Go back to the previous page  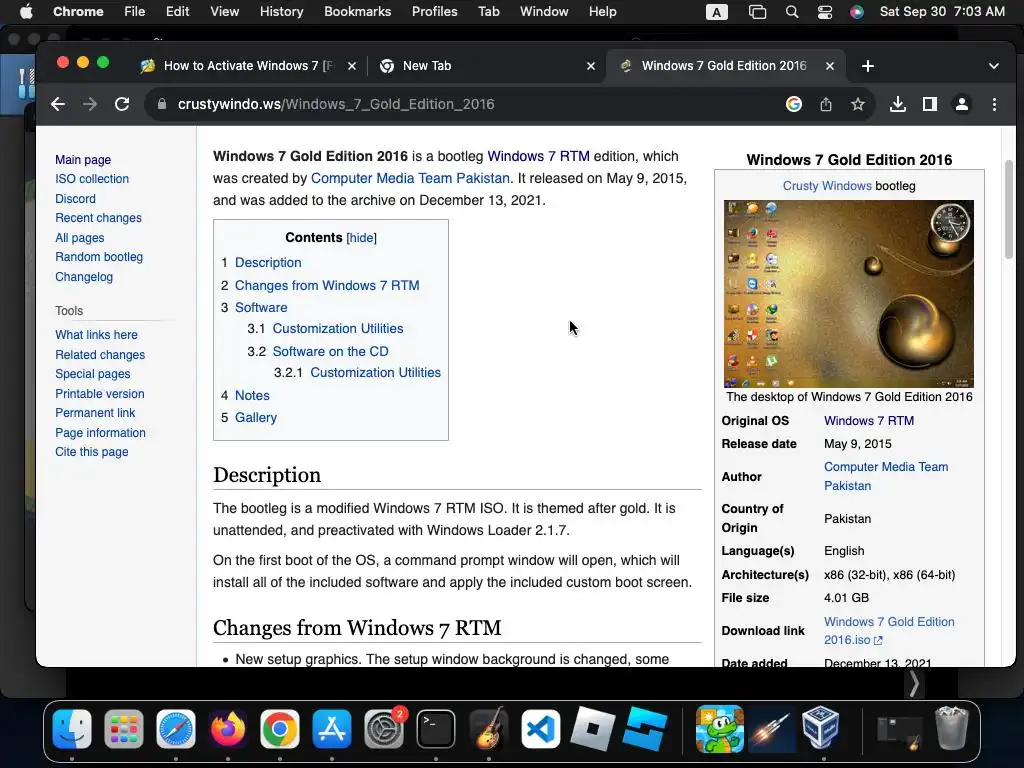58,104
